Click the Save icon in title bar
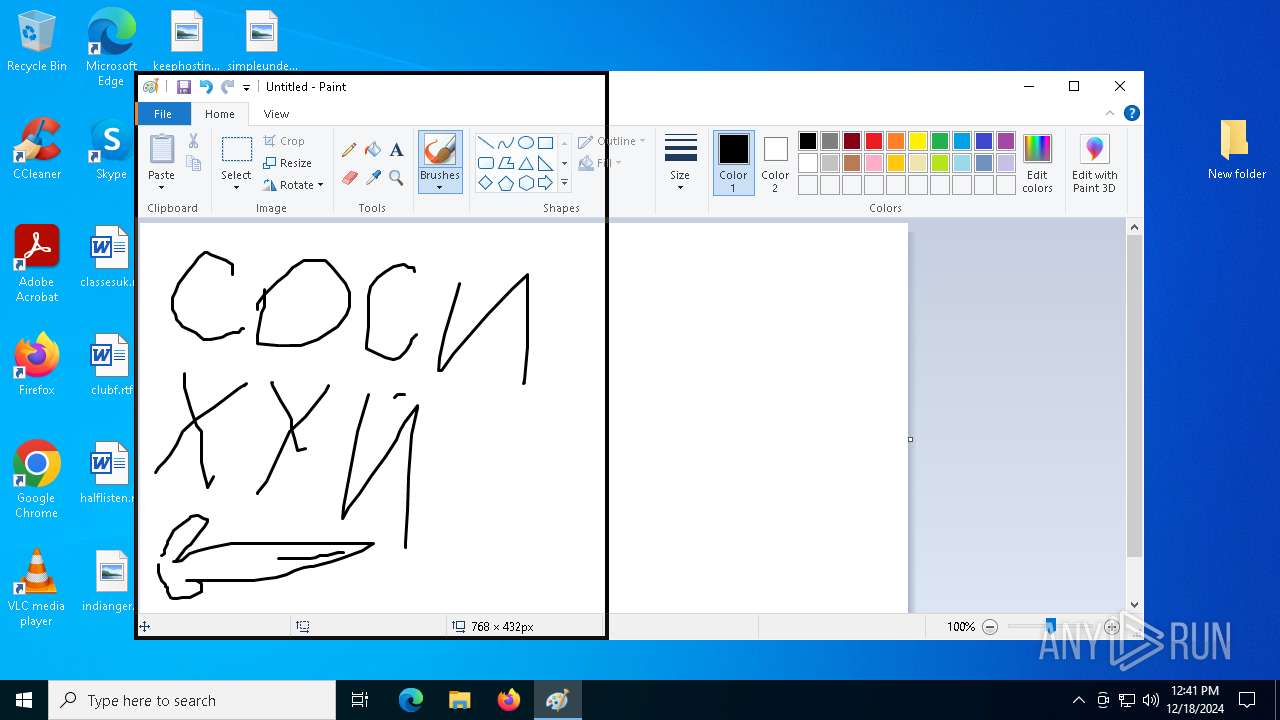Screen dimensions: 1280x720 click(184, 87)
